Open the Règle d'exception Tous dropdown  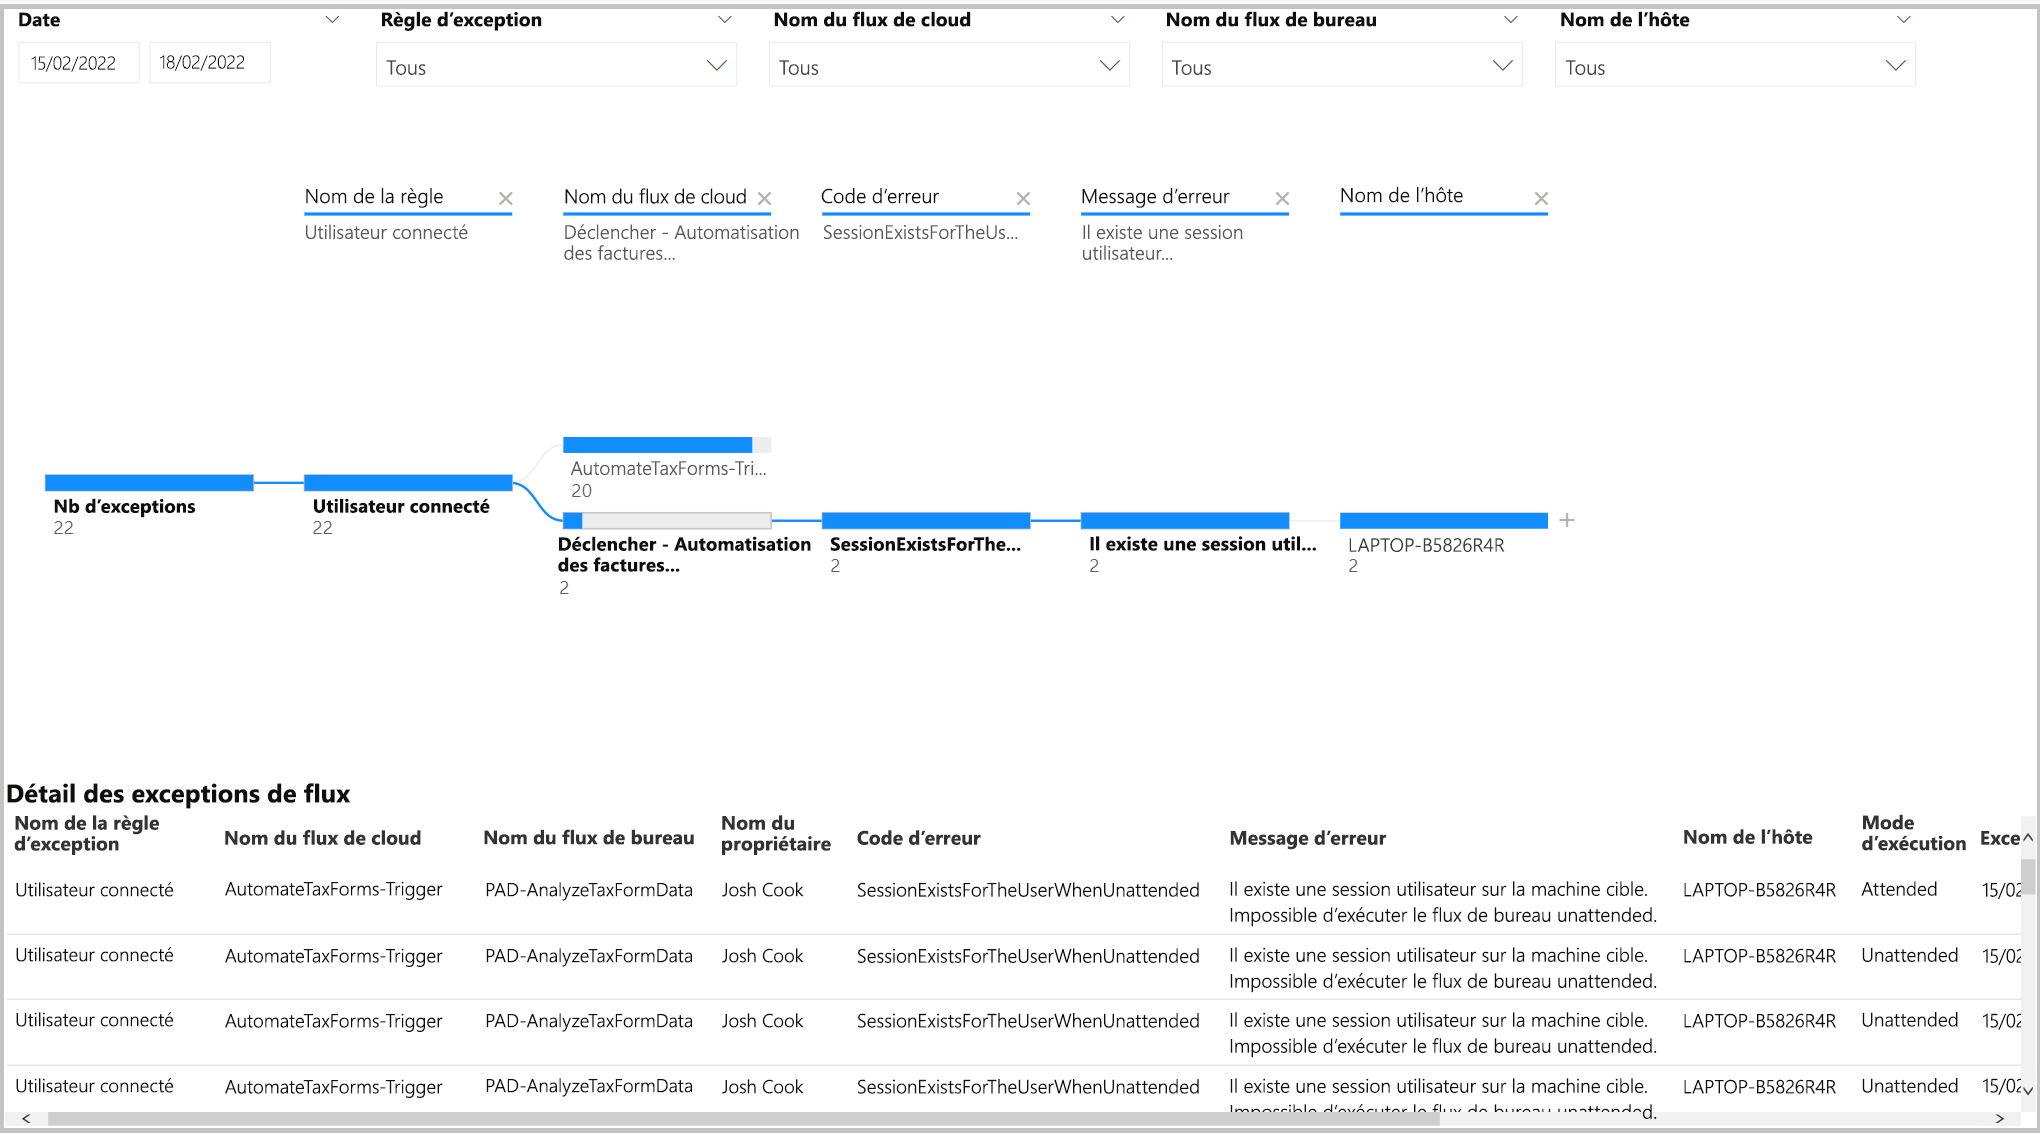[556, 66]
